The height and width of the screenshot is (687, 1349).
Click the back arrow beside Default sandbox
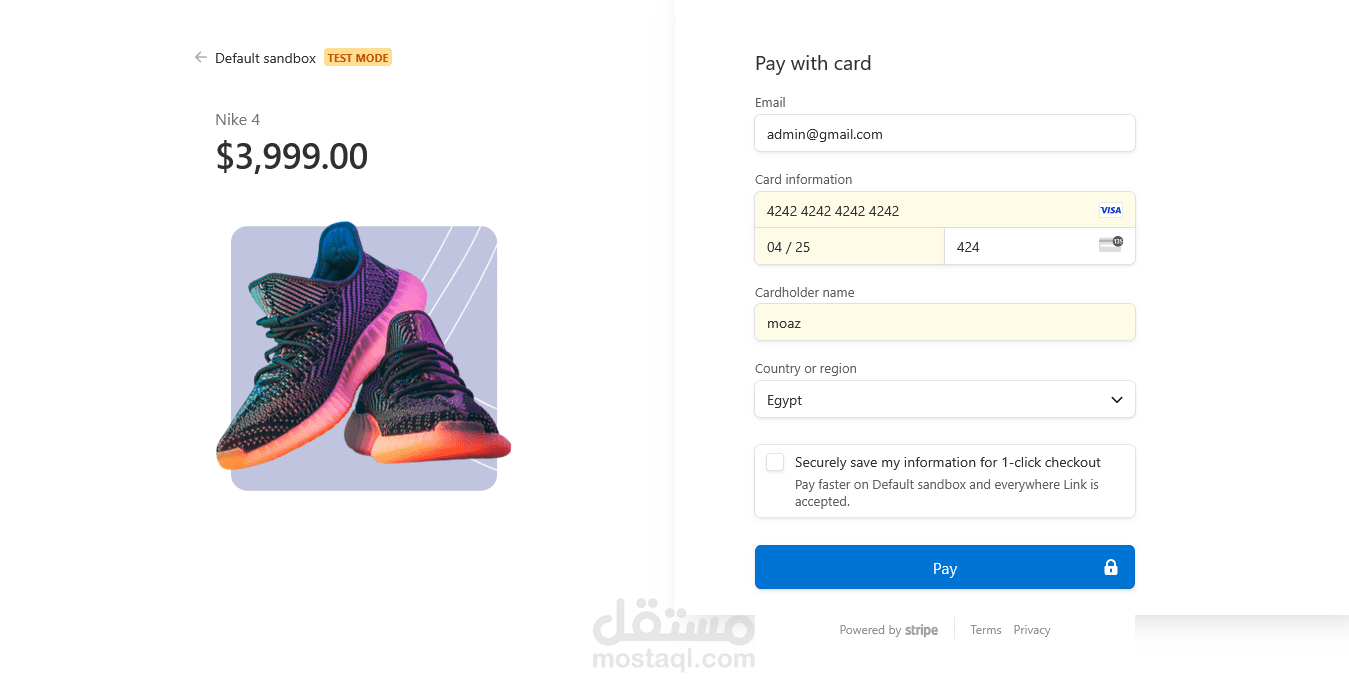coord(201,58)
